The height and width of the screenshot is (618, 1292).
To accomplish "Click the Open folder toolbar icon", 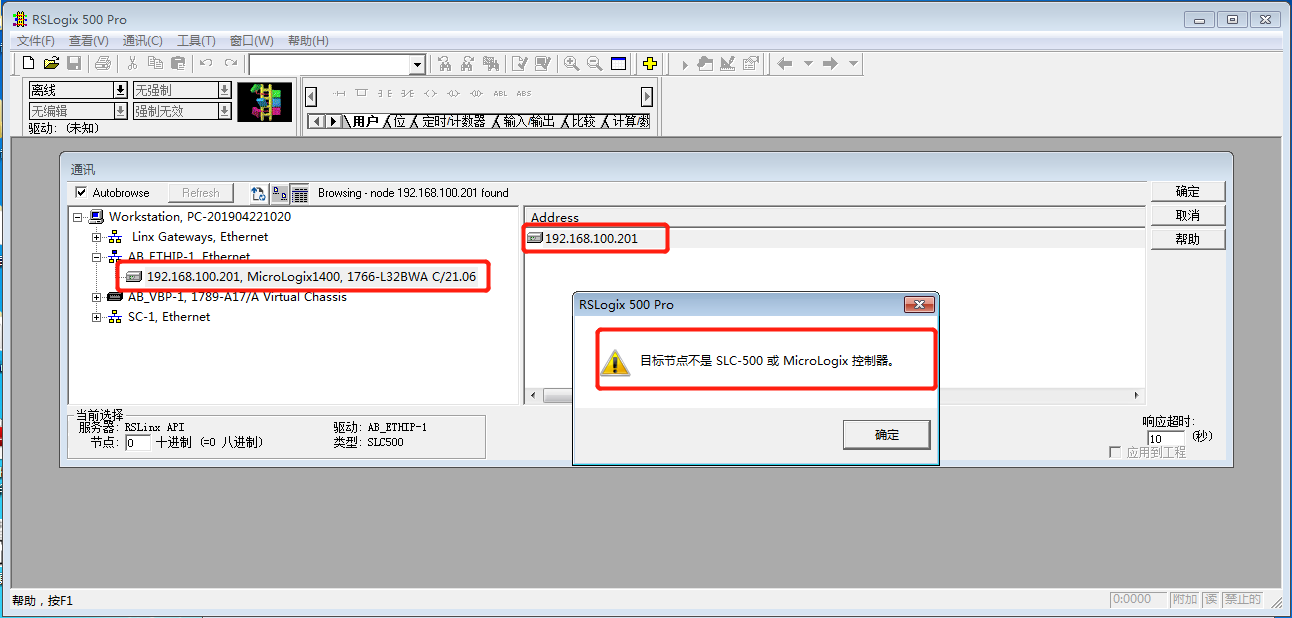I will (51, 64).
